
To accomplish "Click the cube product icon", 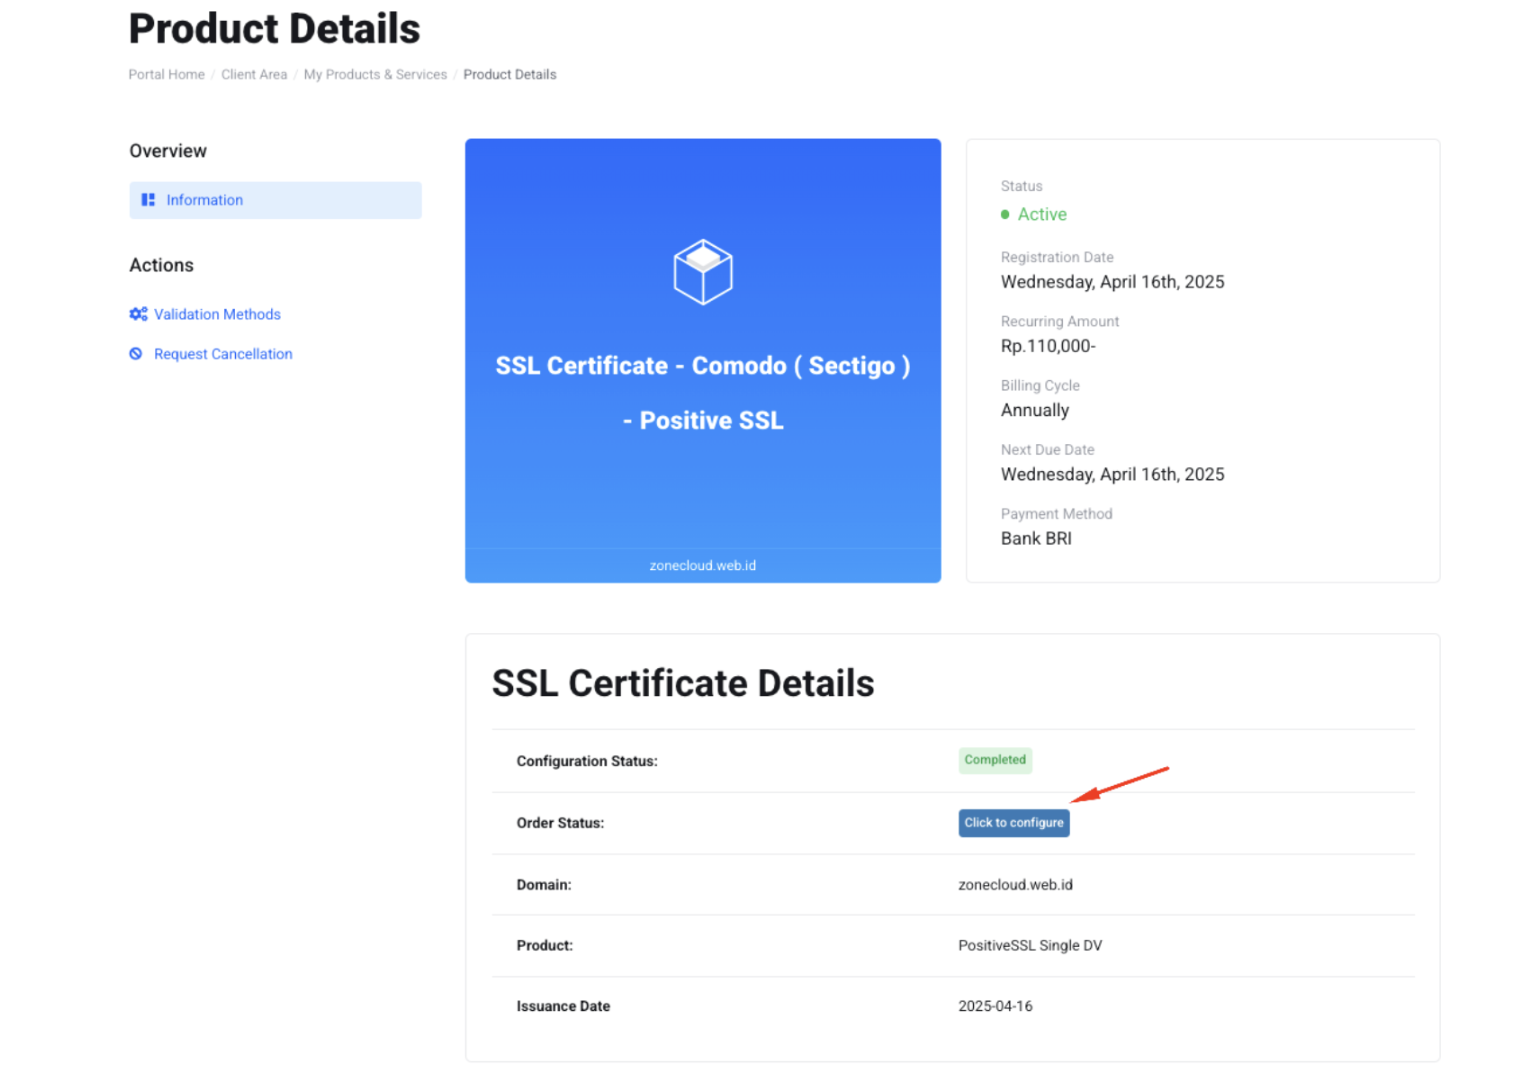I will pyautogui.click(x=703, y=272).
